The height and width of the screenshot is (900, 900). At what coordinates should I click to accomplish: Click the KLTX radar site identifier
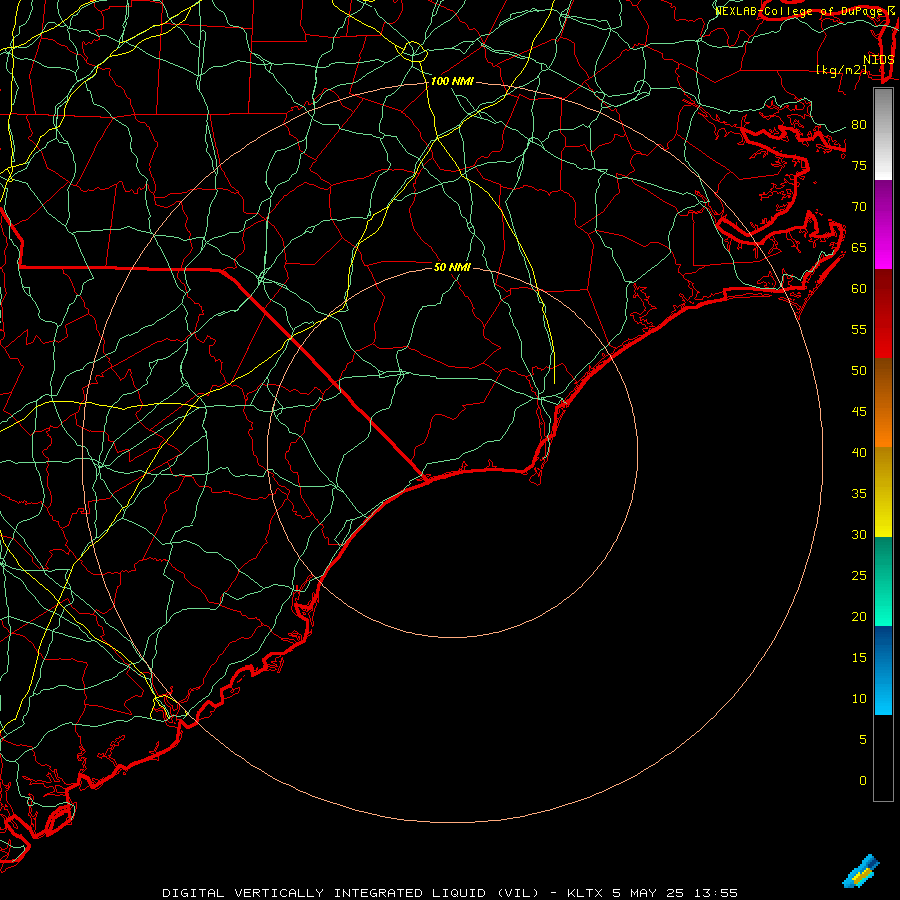point(584,893)
